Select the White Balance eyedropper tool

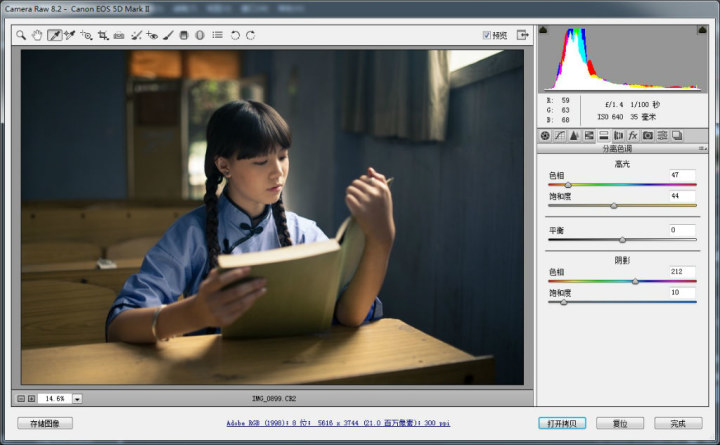pos(54,35)
